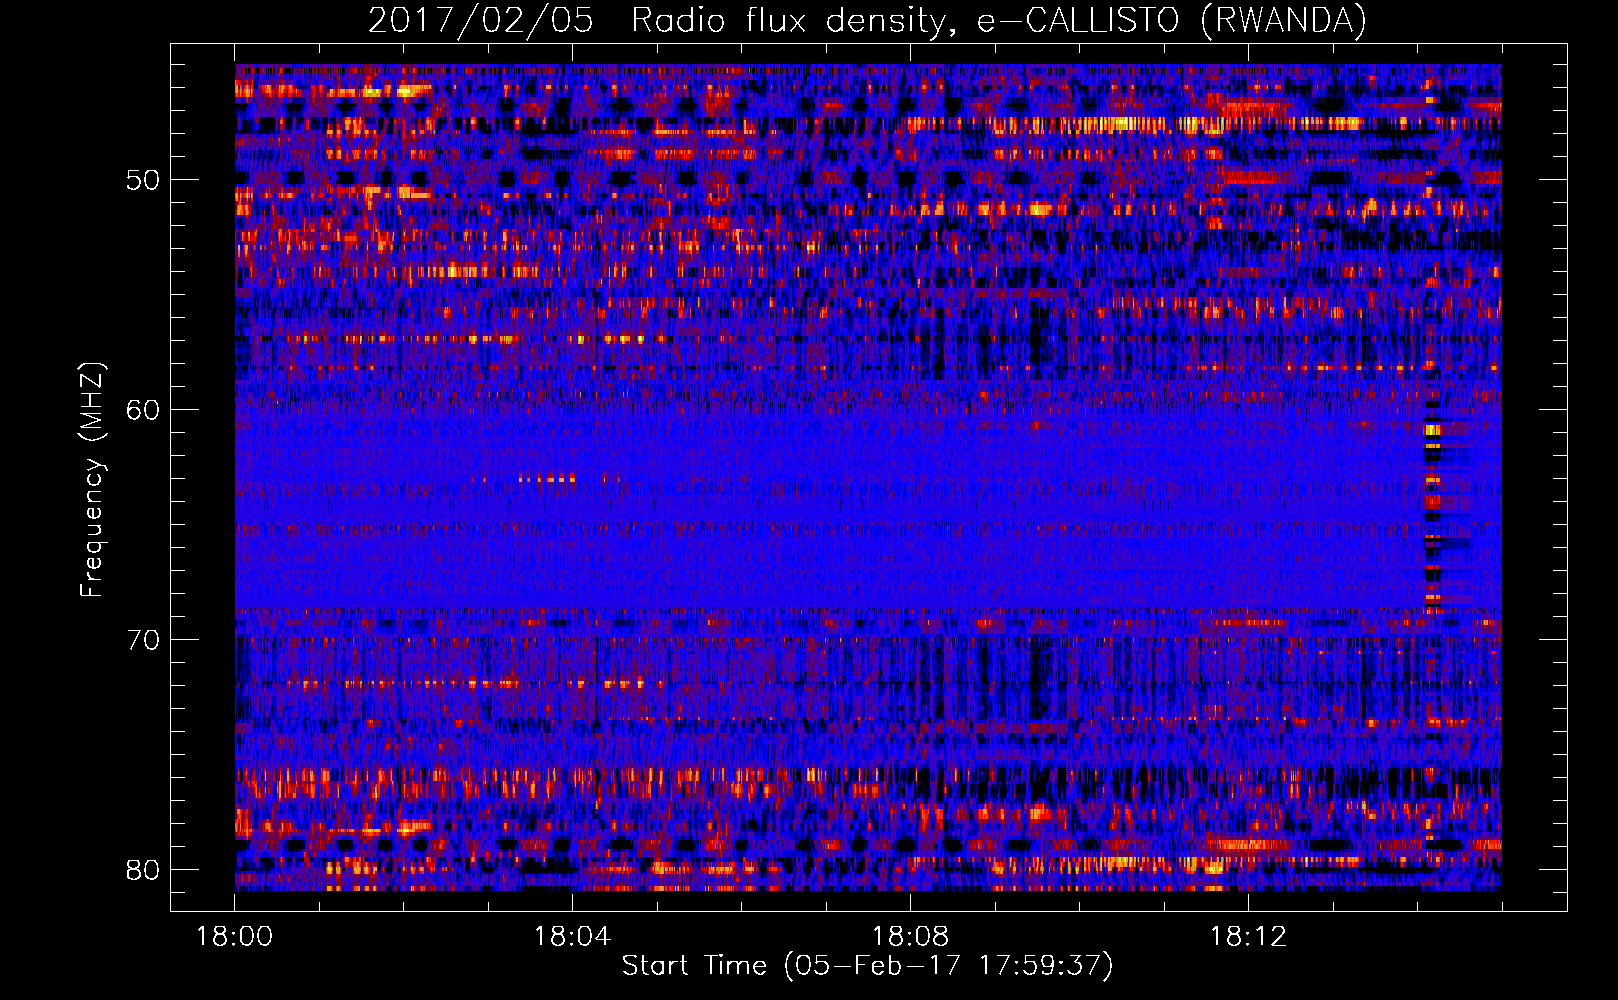
Task: Click the 50 frequency tick label
Action: 143,180
